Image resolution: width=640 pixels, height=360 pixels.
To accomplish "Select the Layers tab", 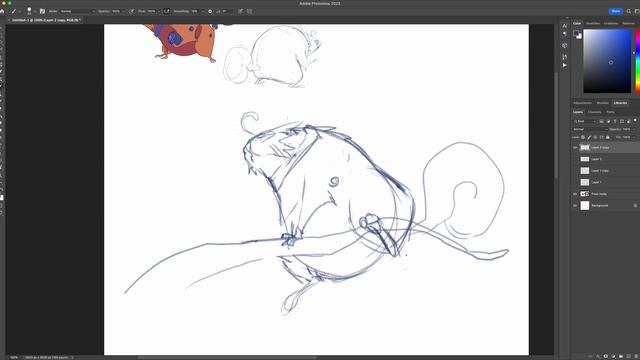I will click(x=578, y=112).
